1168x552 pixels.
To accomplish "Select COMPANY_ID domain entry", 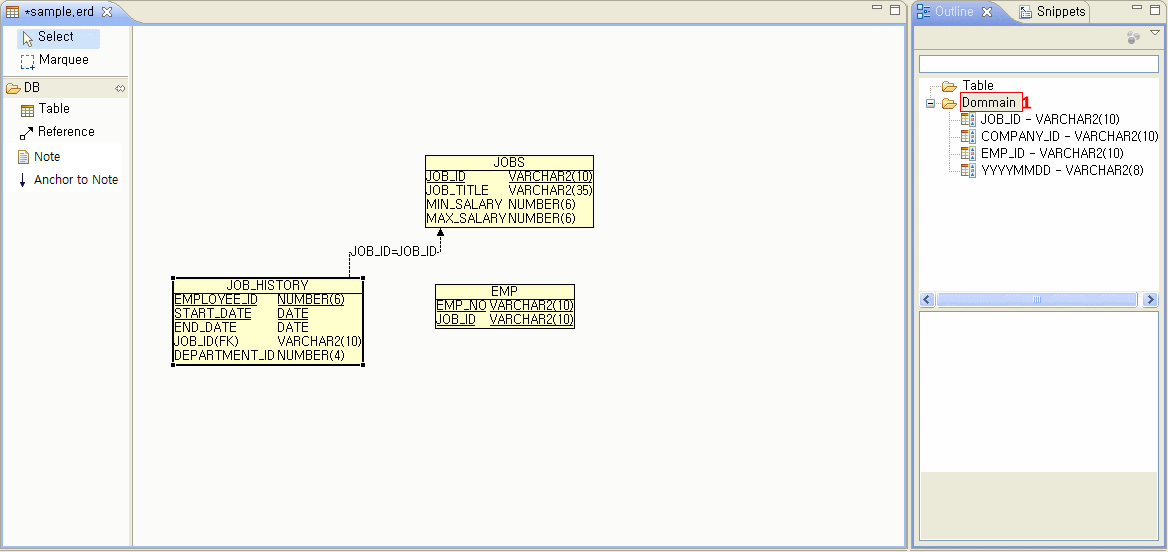I will click(1069, 136).
